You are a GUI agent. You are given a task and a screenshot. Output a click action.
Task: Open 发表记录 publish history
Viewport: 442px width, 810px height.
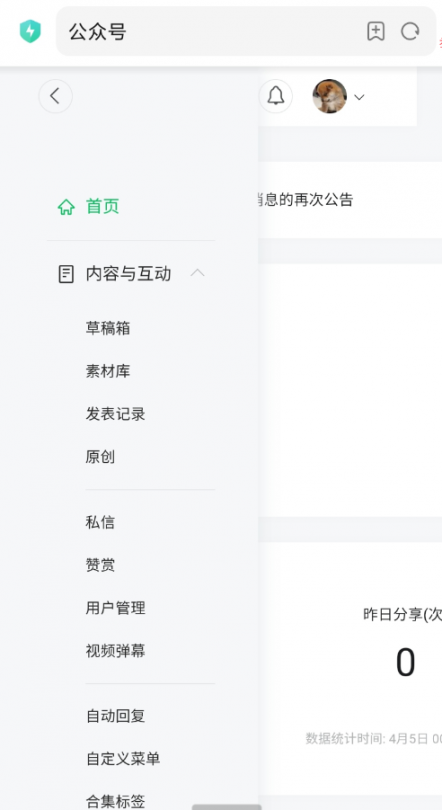(x=115, y=414)
